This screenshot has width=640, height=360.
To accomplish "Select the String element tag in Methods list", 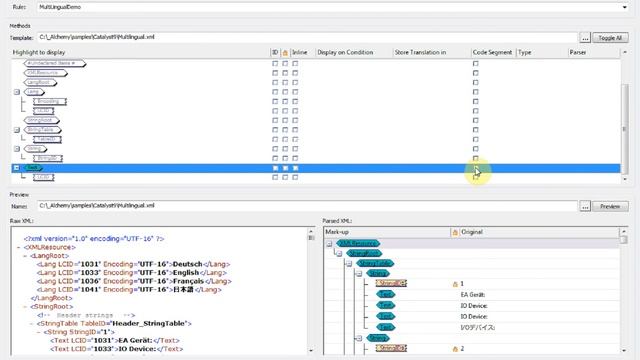I will [35, 149].
